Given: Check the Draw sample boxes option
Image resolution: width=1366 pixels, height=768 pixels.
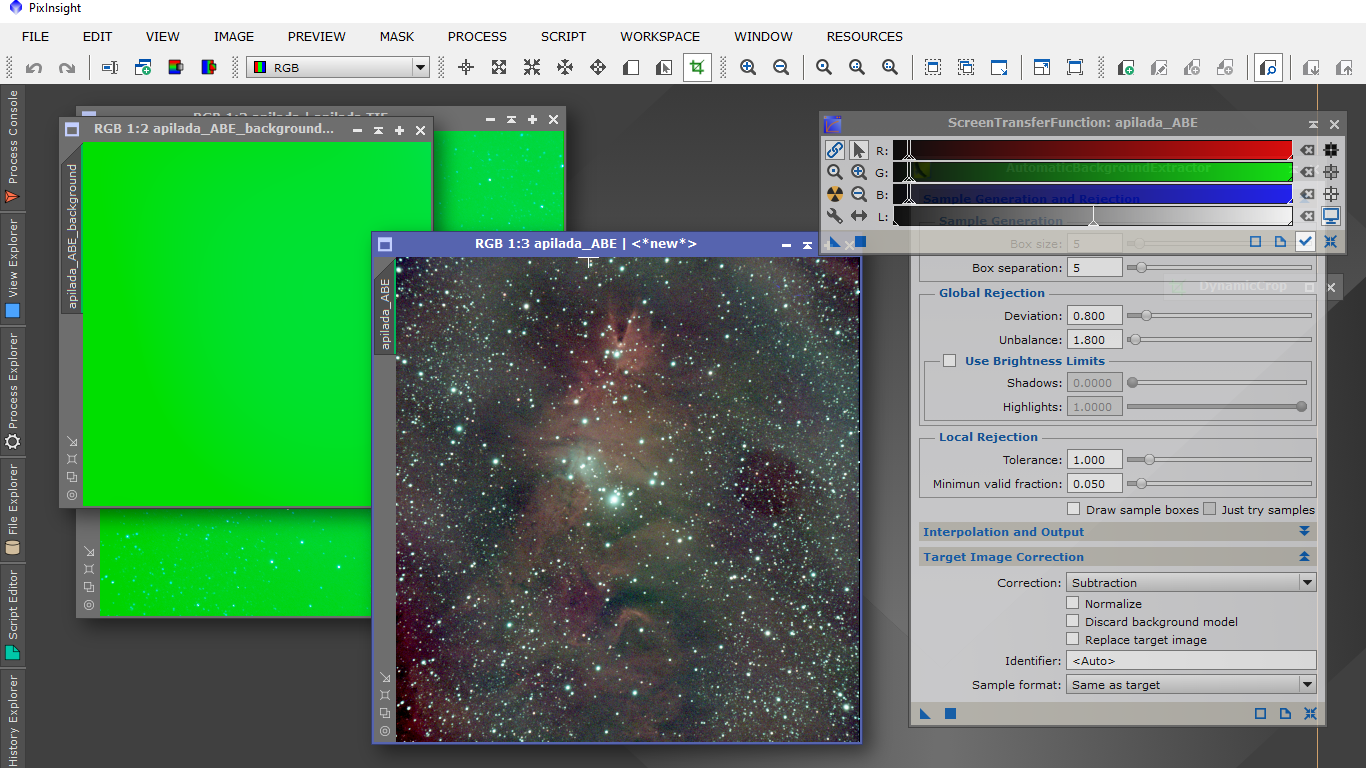Looking at the screenshot, I should (1074, 509).
